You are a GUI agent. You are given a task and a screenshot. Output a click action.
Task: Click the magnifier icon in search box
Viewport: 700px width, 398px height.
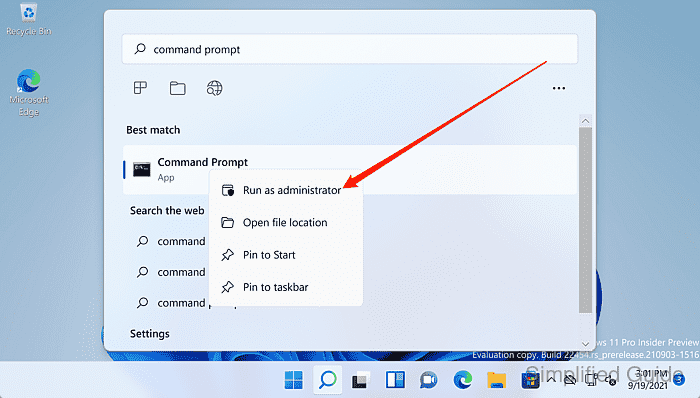[140, 49]
